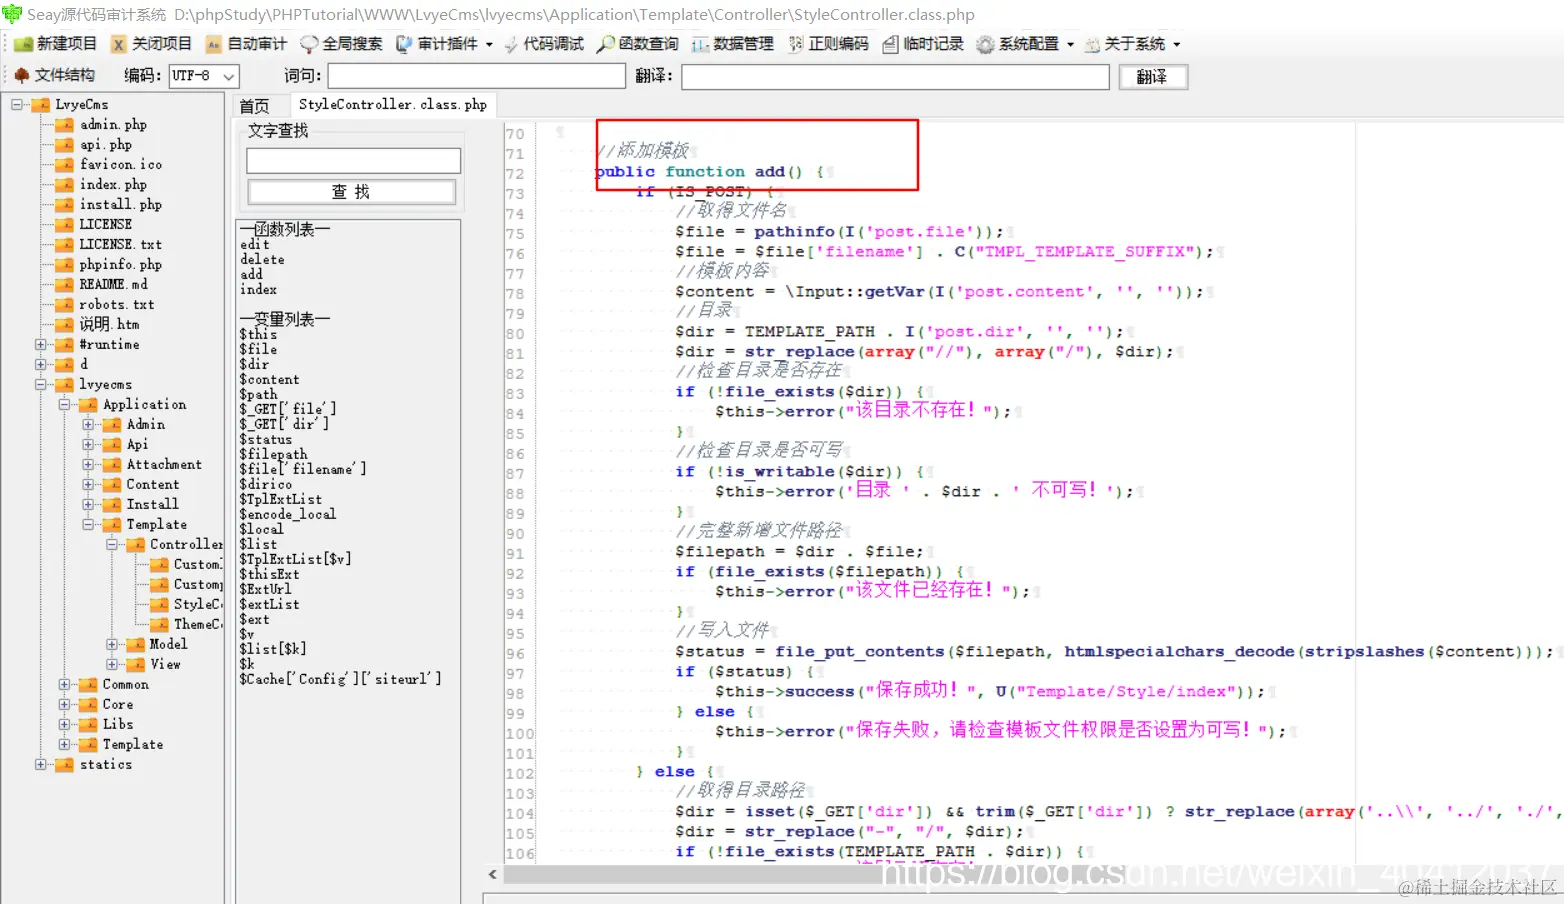
Task: Toggle the 文件结构 file structure panel
Action: tap(55, 75)
